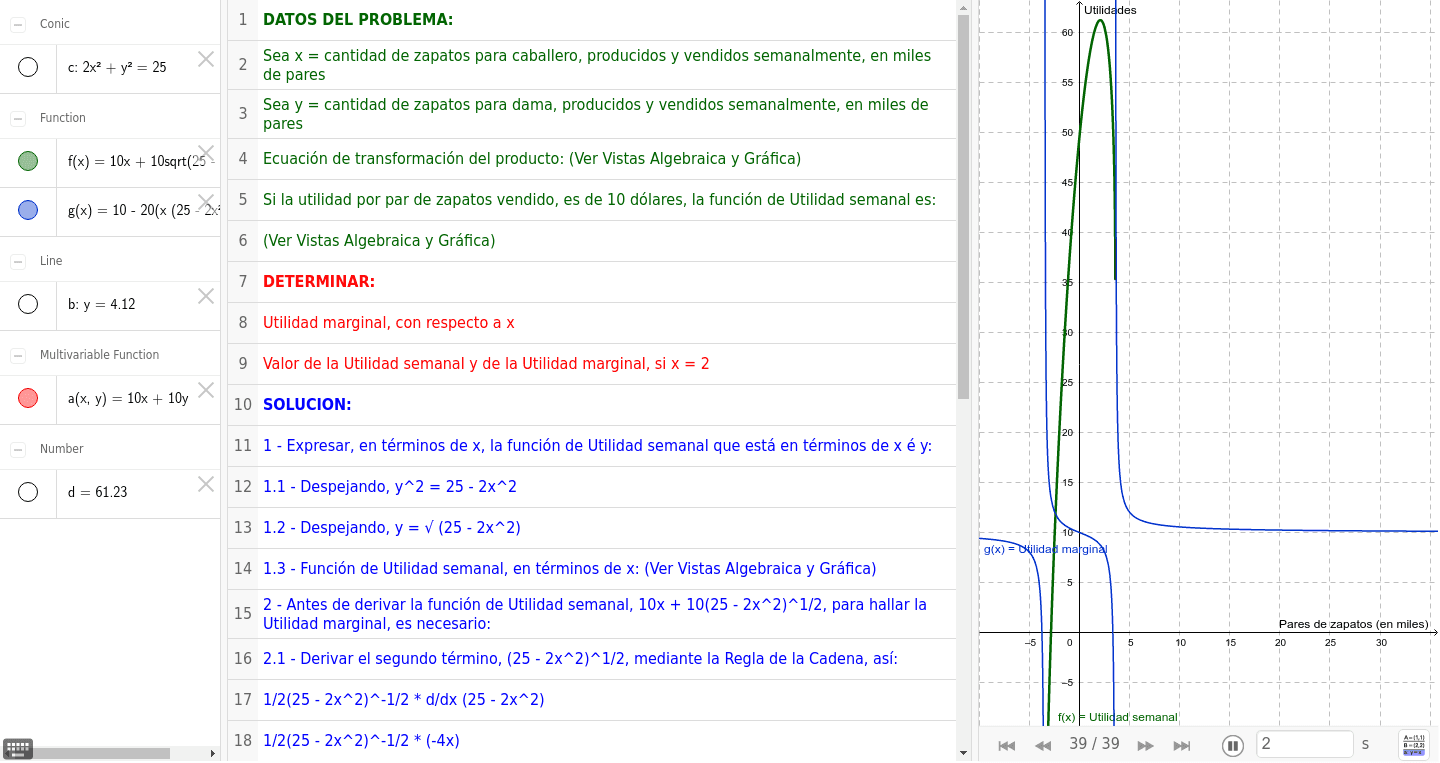Advance one construction step forward

(x=1146, y=745)
